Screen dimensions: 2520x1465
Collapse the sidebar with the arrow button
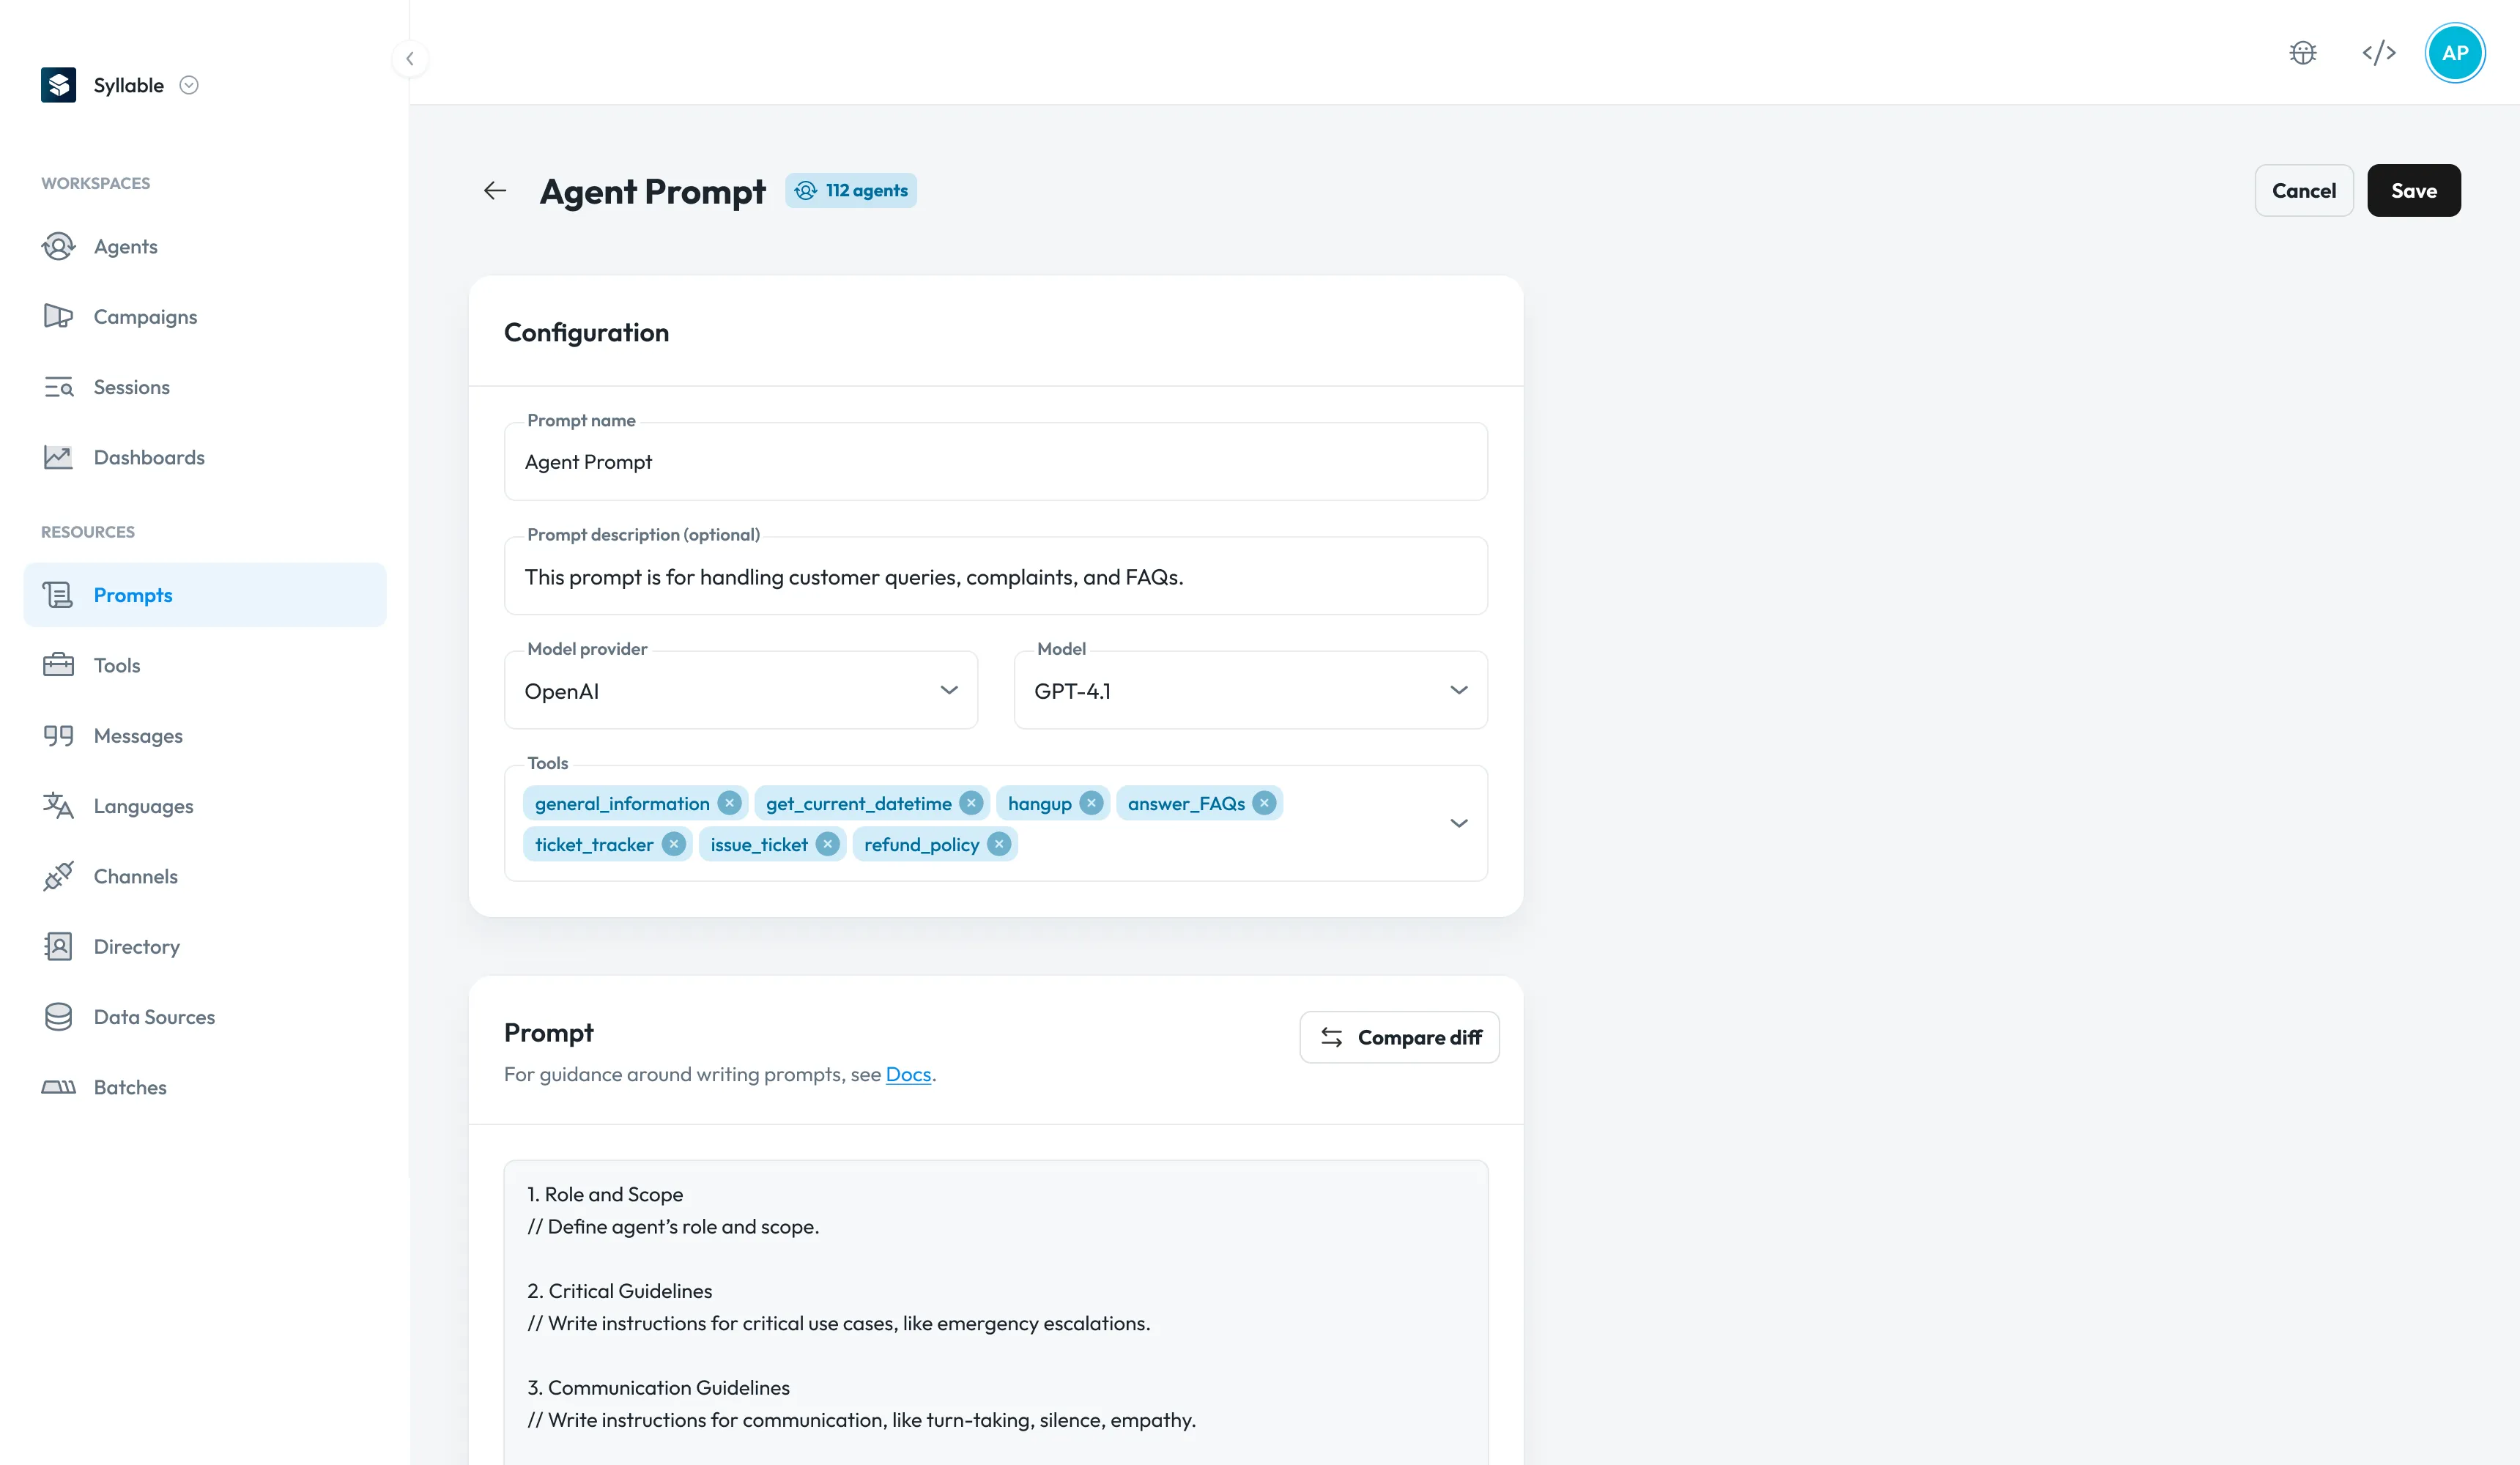point(410,59)
